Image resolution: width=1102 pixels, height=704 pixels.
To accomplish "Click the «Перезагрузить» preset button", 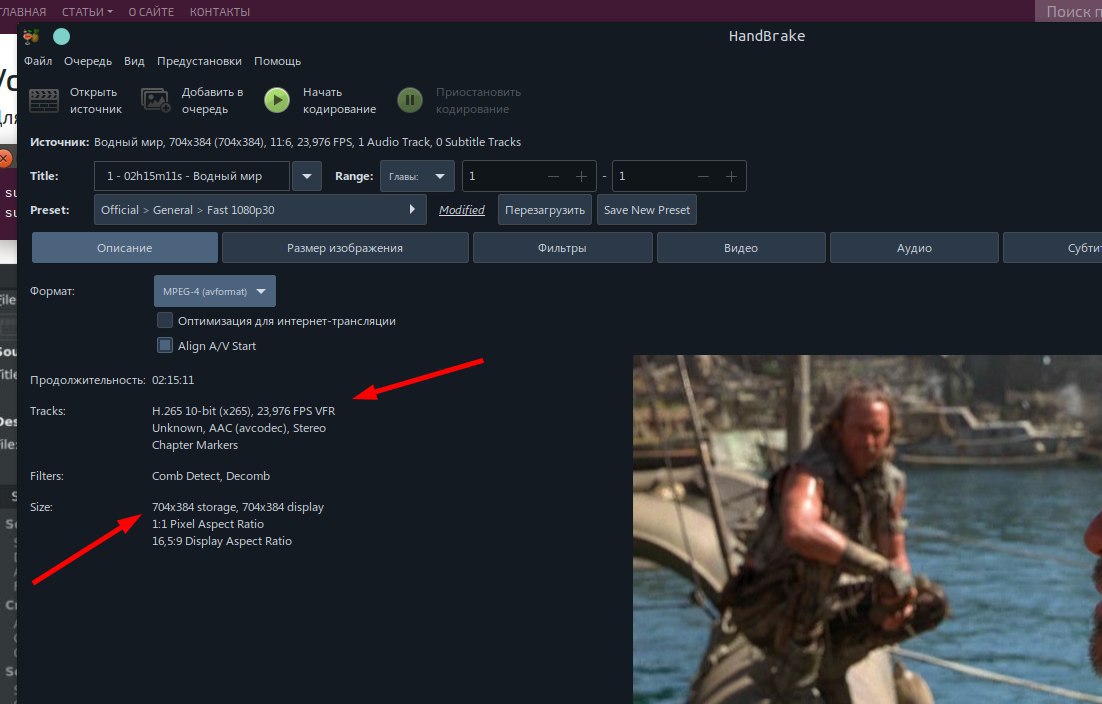I will pyautogui.click(x=545, y=210).
